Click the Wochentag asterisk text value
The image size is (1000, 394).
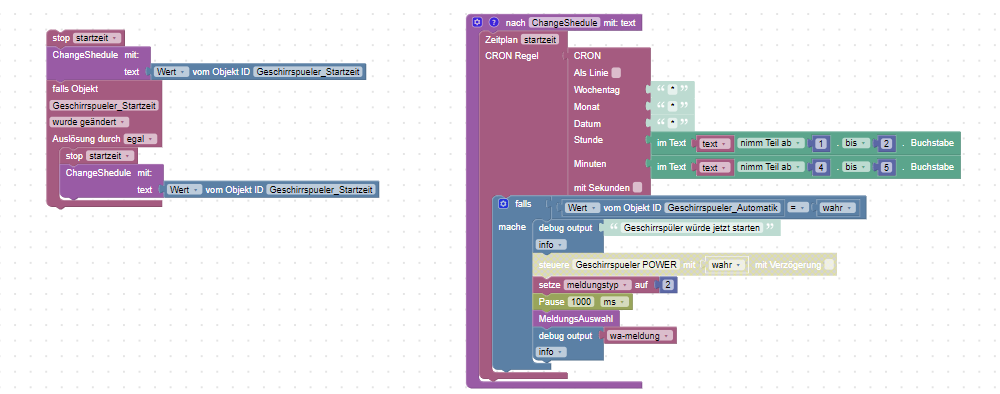coord(671,90)
